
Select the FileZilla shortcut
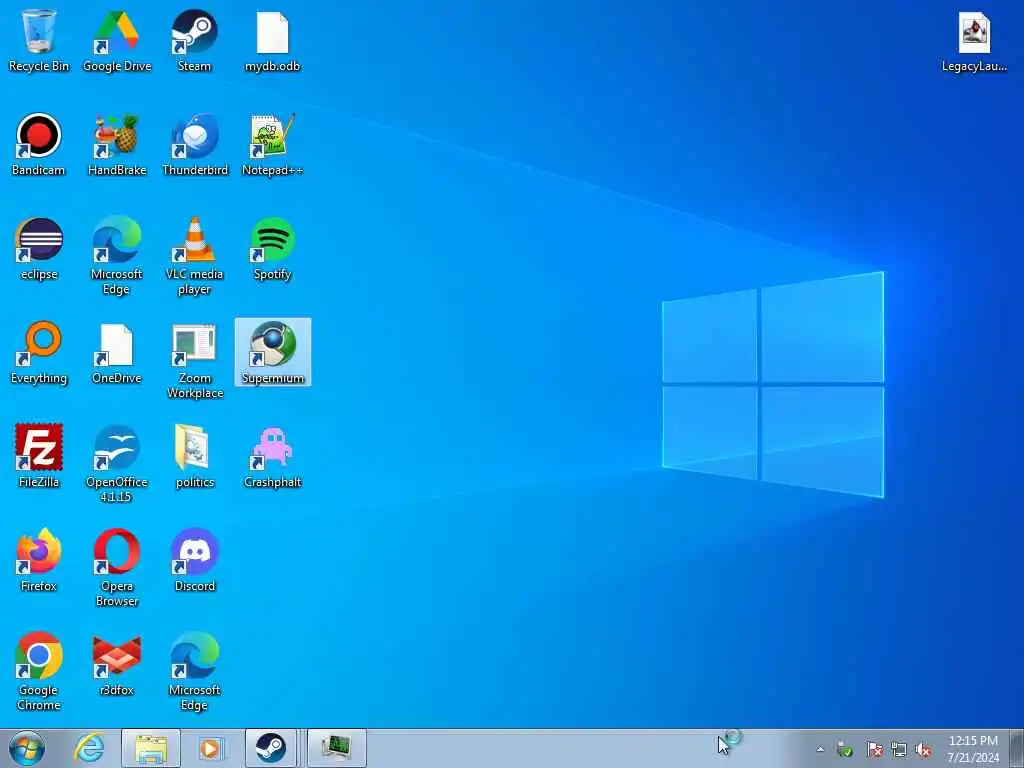pos(39,456)
